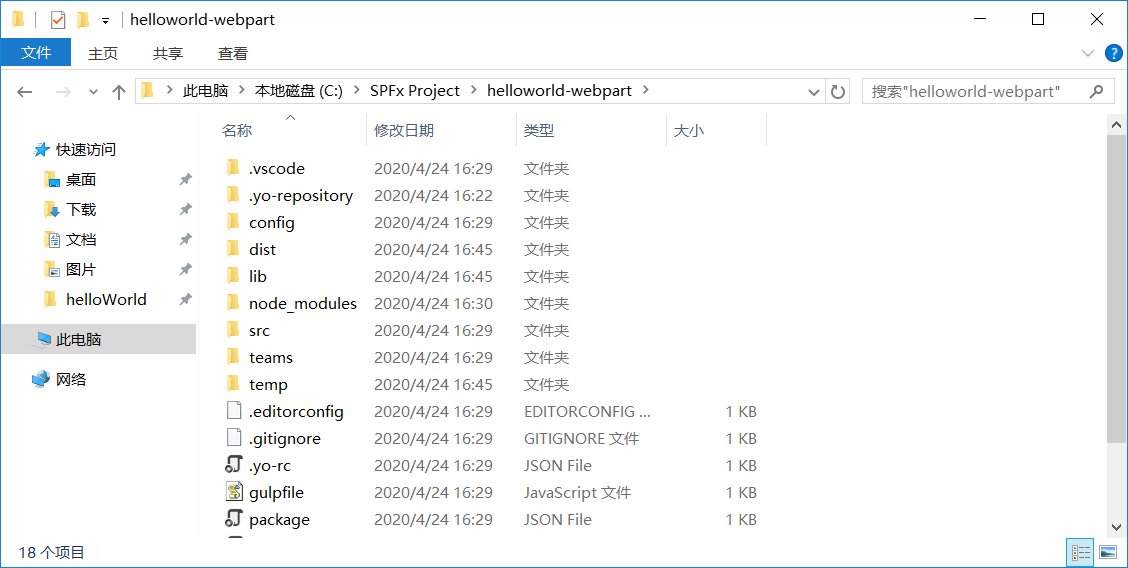
Task: Go back with the left arrow
Action: [25, 91]
